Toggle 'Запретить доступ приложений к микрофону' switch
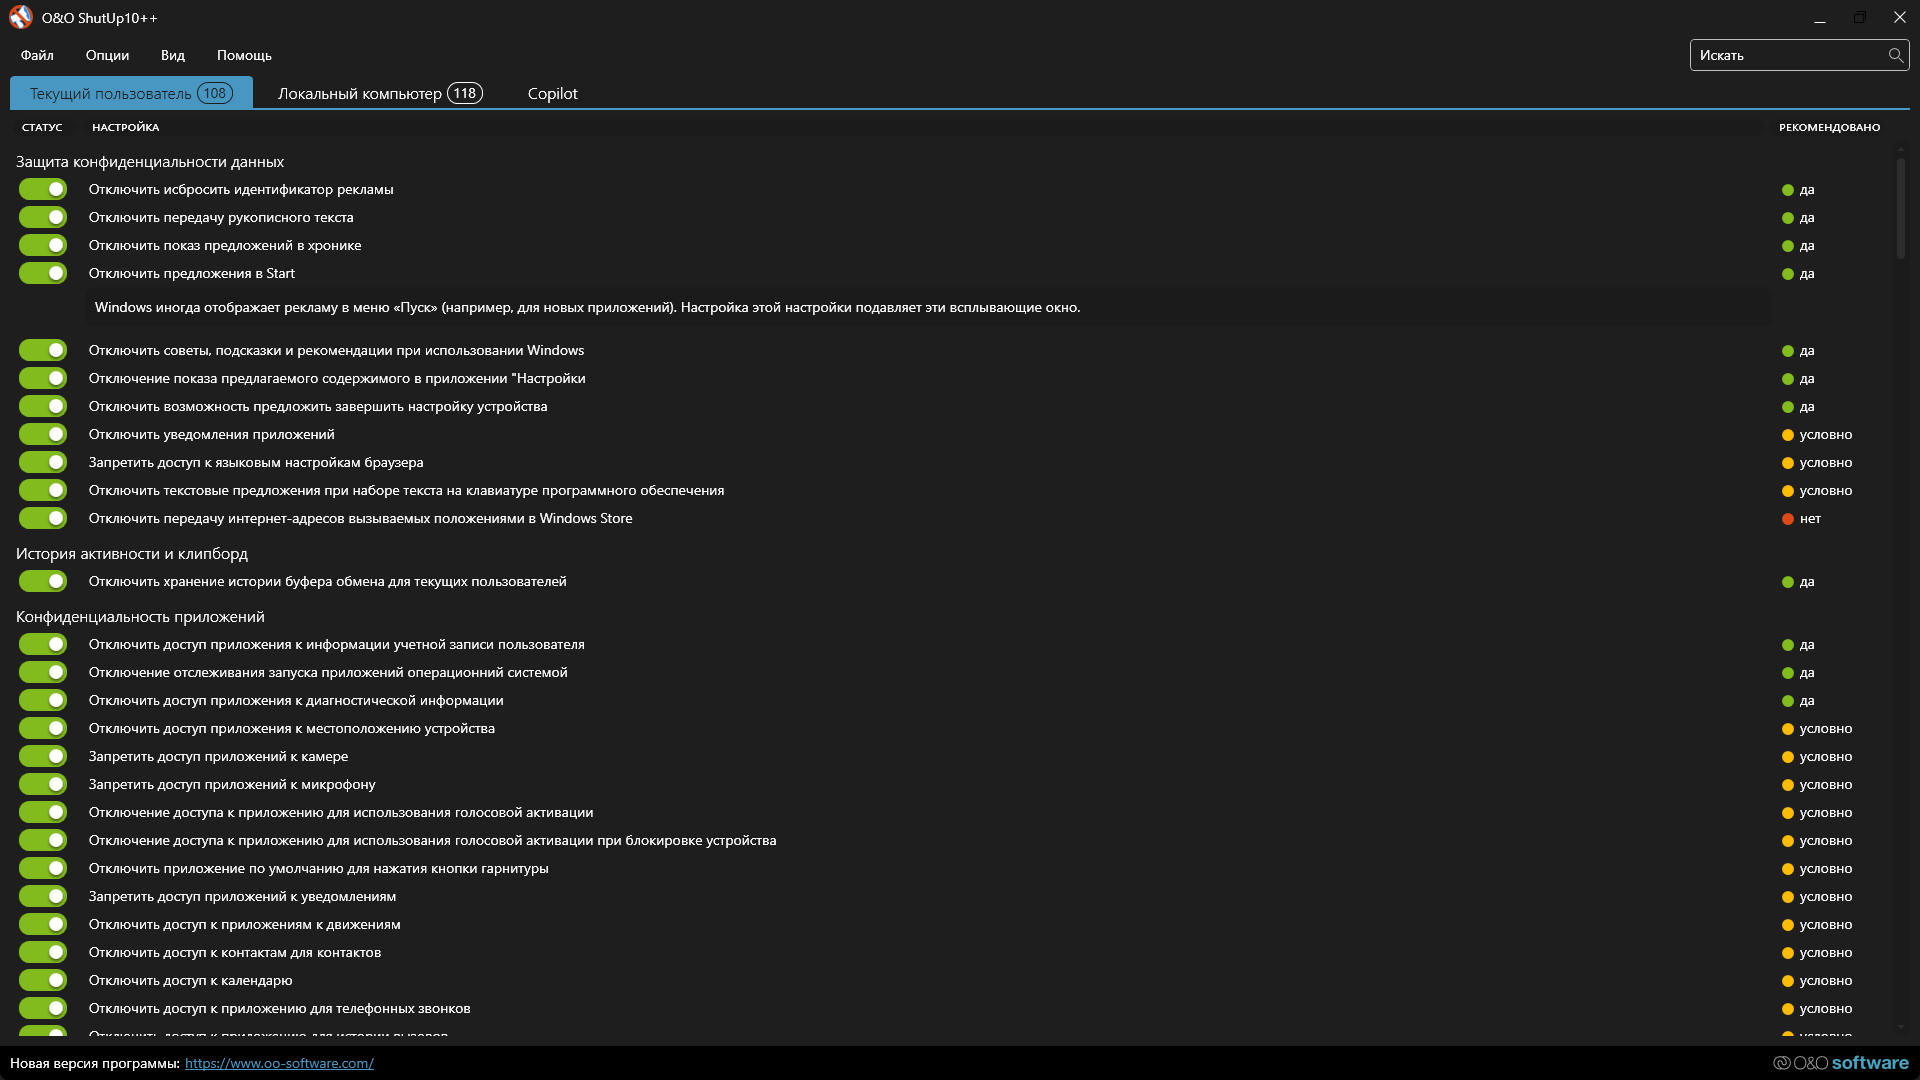The image size is (1920, 1080). (x=43, y=784)
